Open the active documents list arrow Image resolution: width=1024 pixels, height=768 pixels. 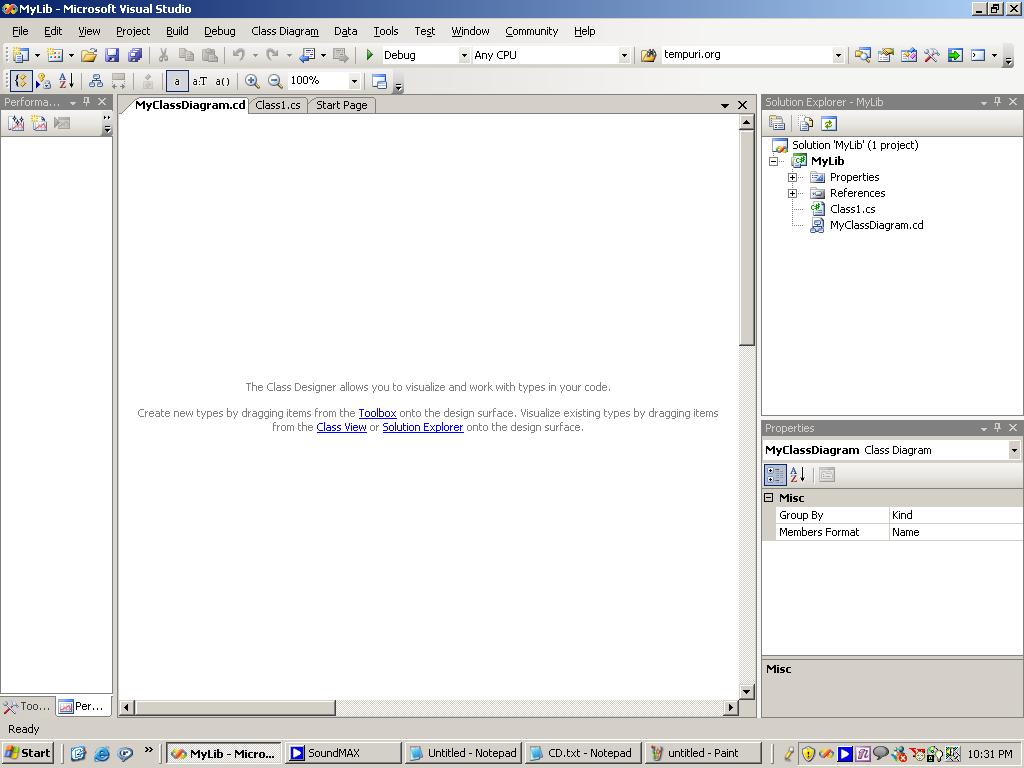click(x=725, y=105)
